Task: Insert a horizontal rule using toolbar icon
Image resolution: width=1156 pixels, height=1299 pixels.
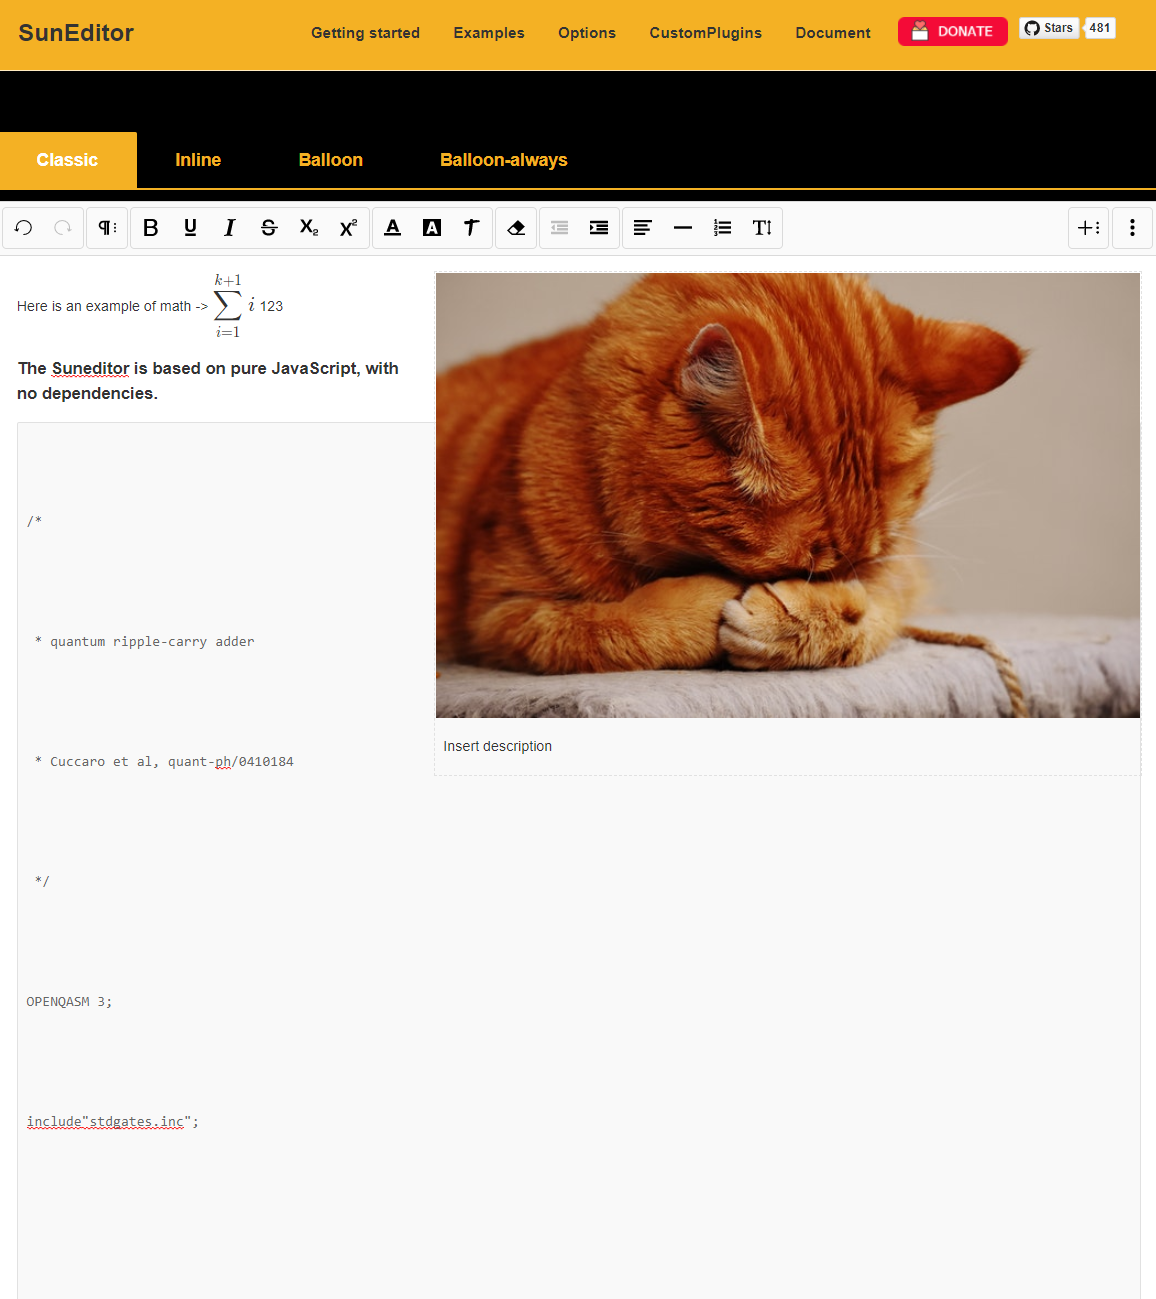Action: [683, 228]
